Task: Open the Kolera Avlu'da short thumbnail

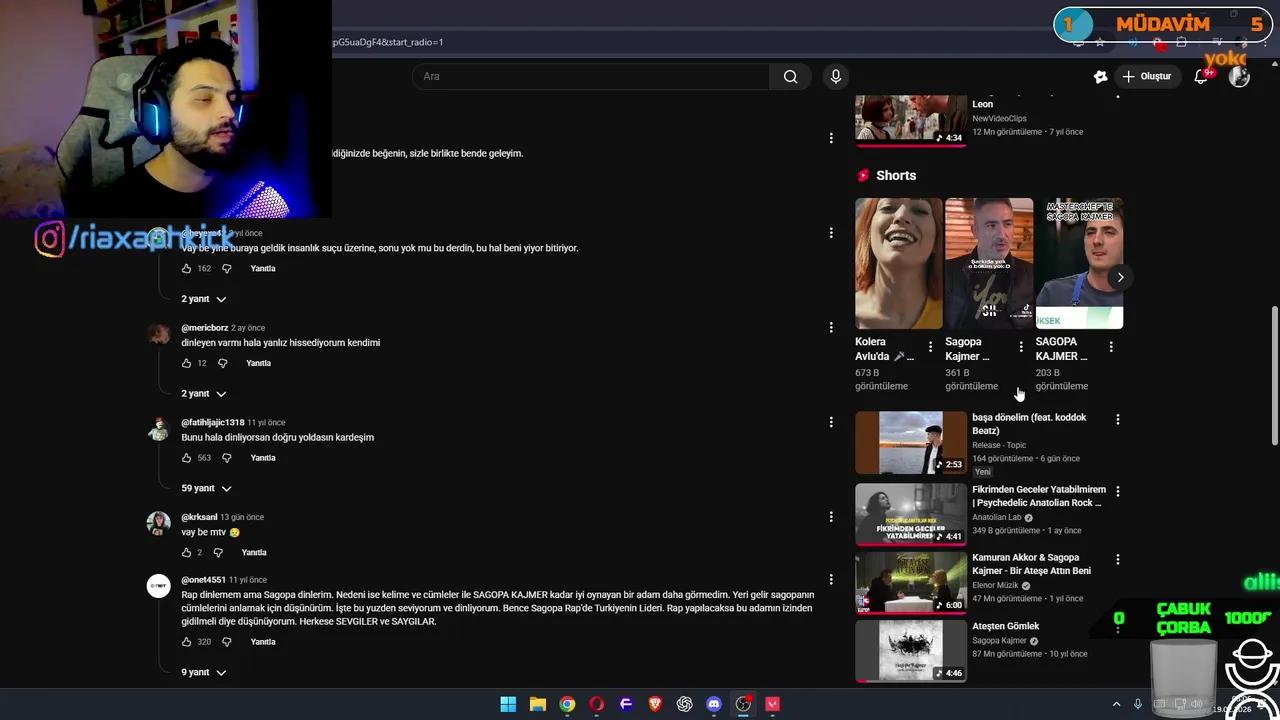Action: coord(899,263)
